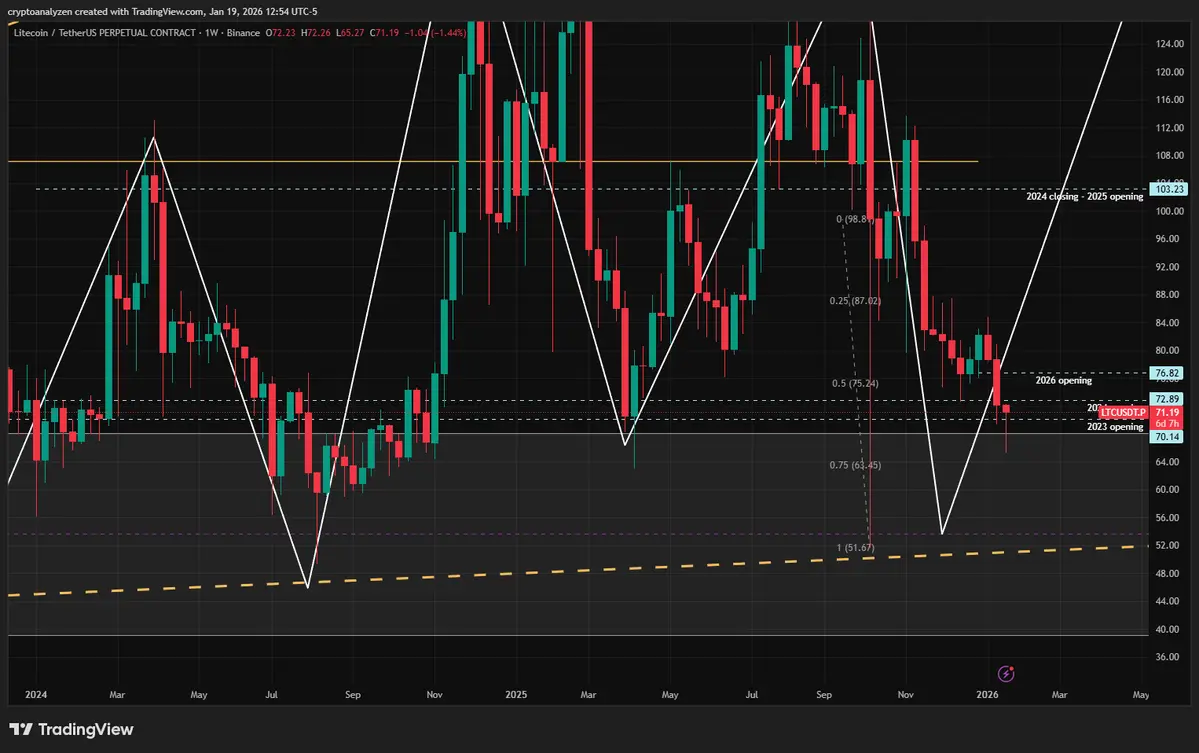
Task: Click the close value C71.19
Action: 384,33
